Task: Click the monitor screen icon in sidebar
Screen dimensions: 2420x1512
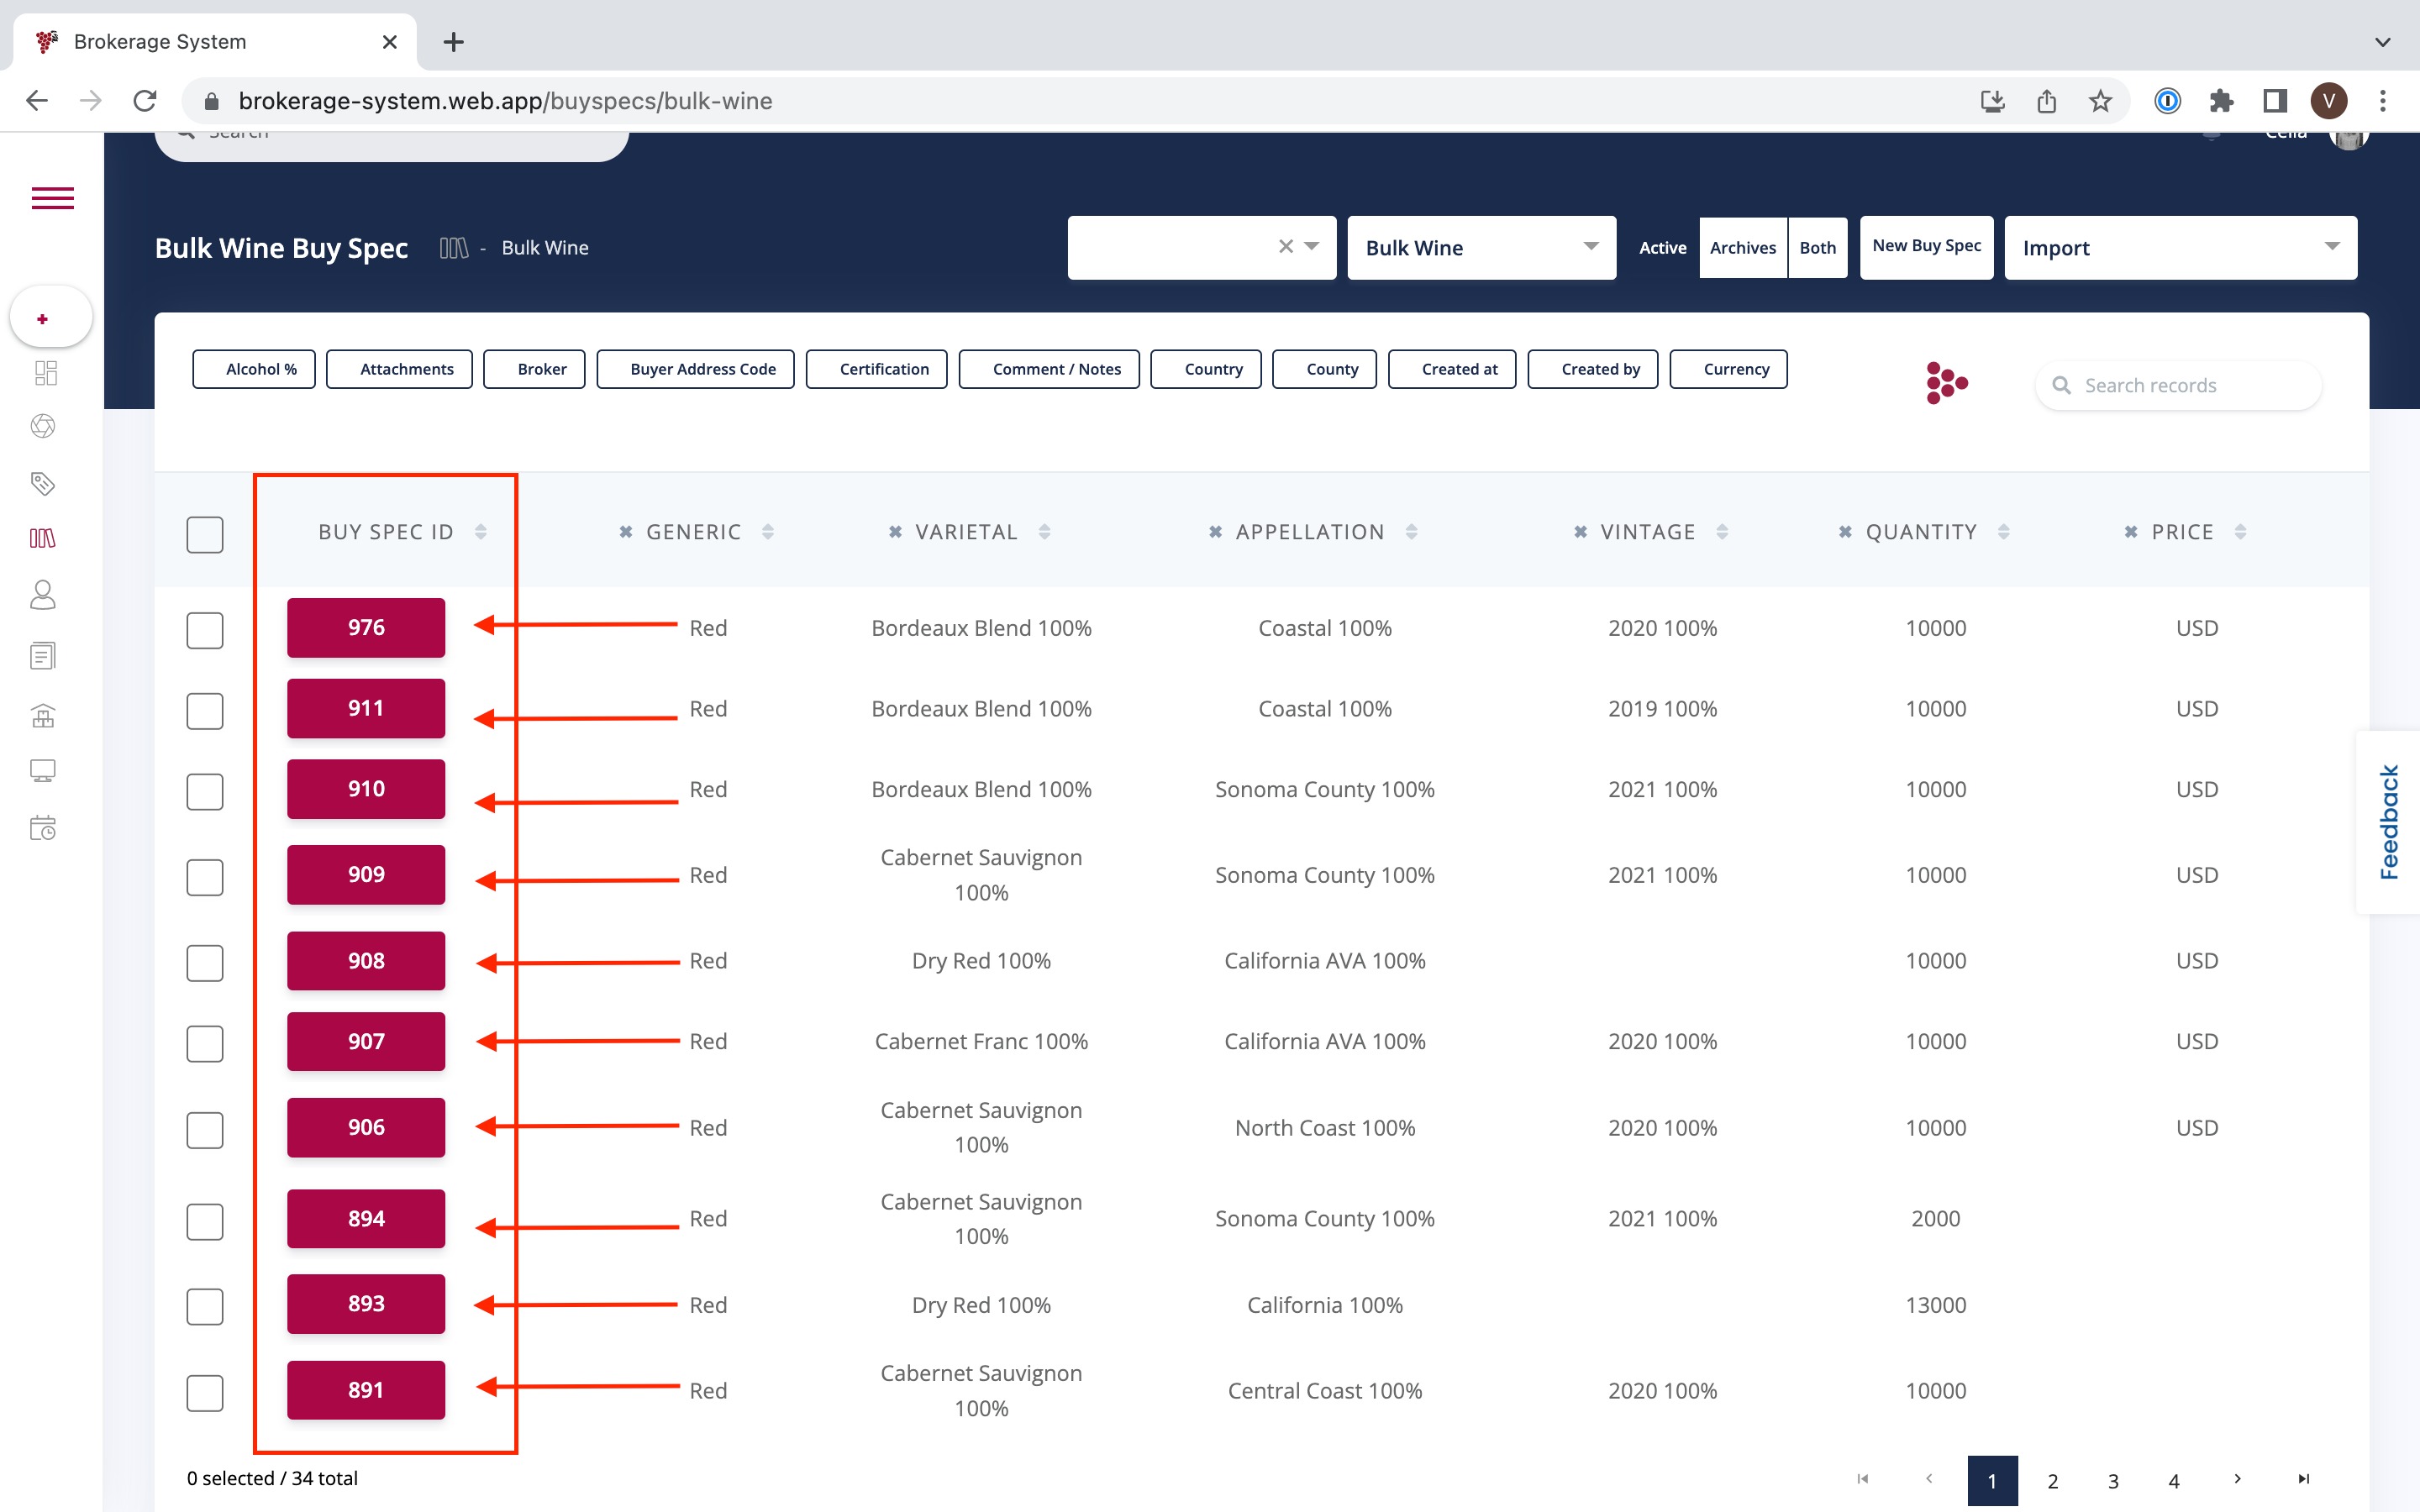Action: point(42,771)
